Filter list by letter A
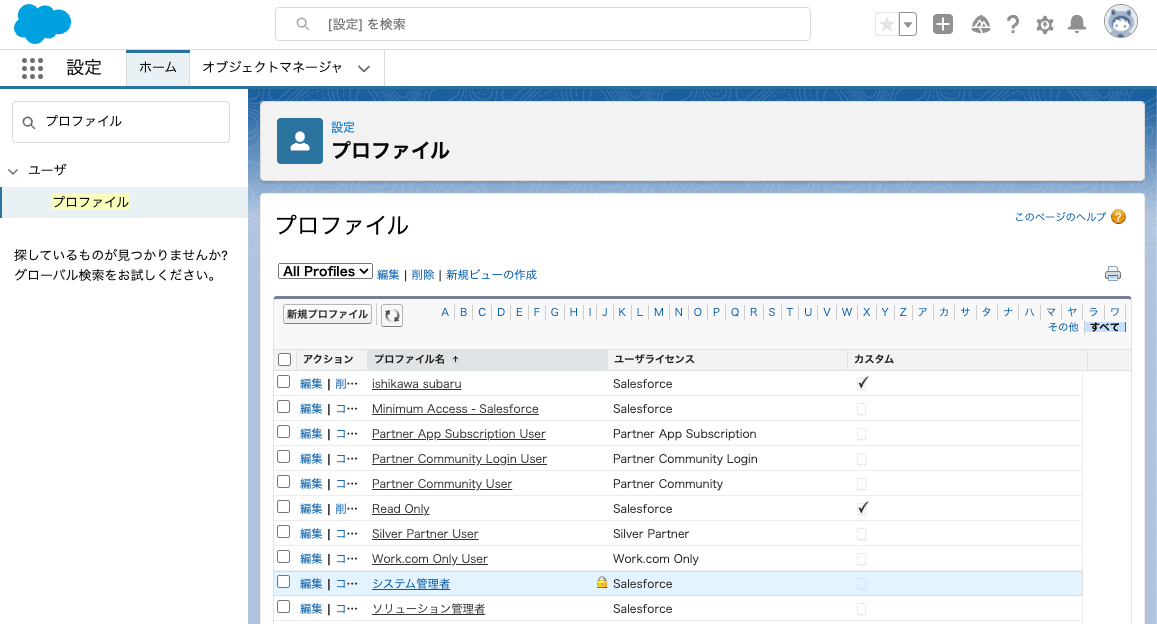Viewport: 1157px width, 624px height. 445,312
